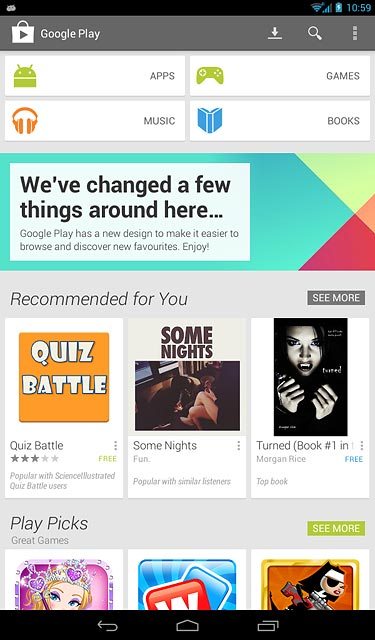Tap the search magnifier icon
This screenshot has width=375, height=640.
[x=315, y=33]
